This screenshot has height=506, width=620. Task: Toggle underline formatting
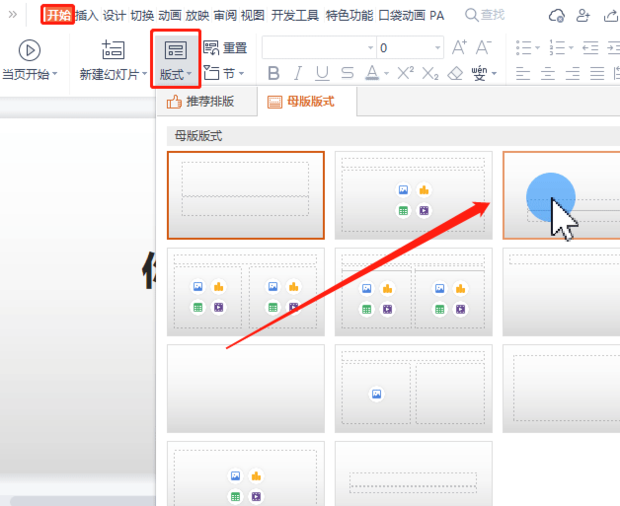click(x=322, y=73)
